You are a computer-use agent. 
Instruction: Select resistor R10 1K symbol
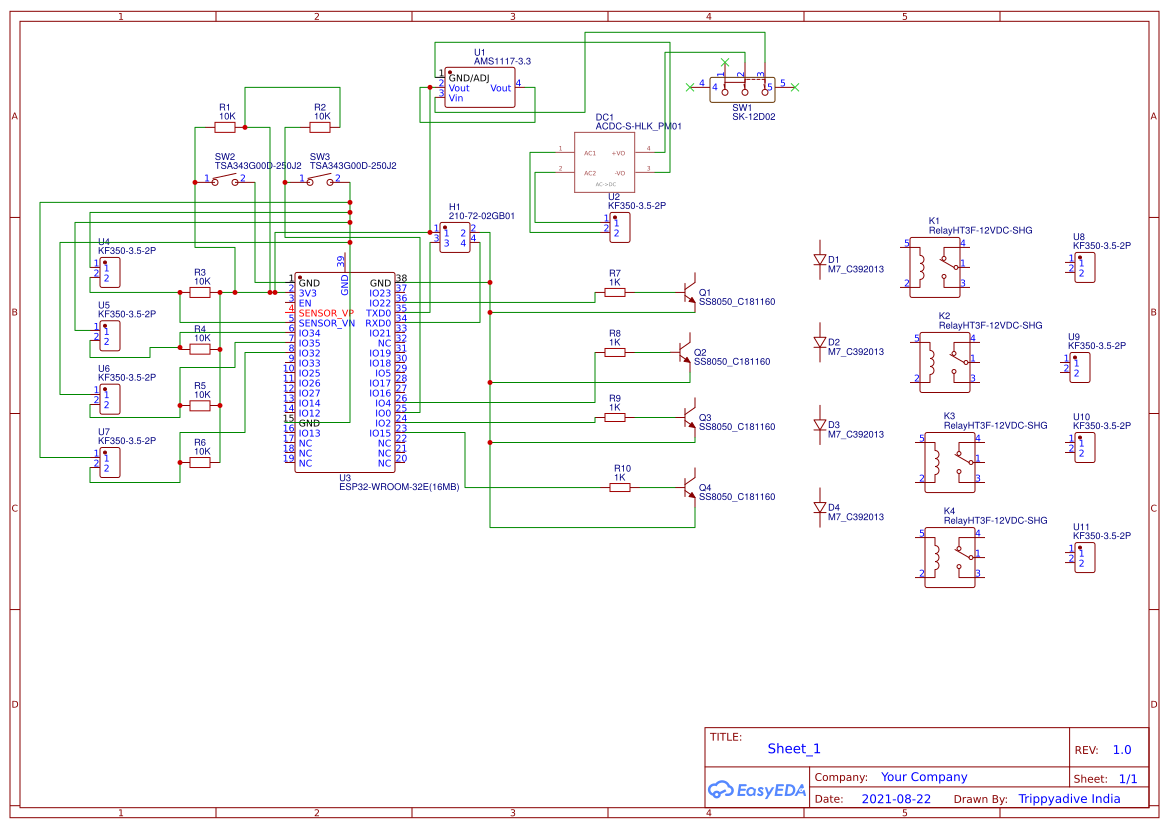pos(620,487)
